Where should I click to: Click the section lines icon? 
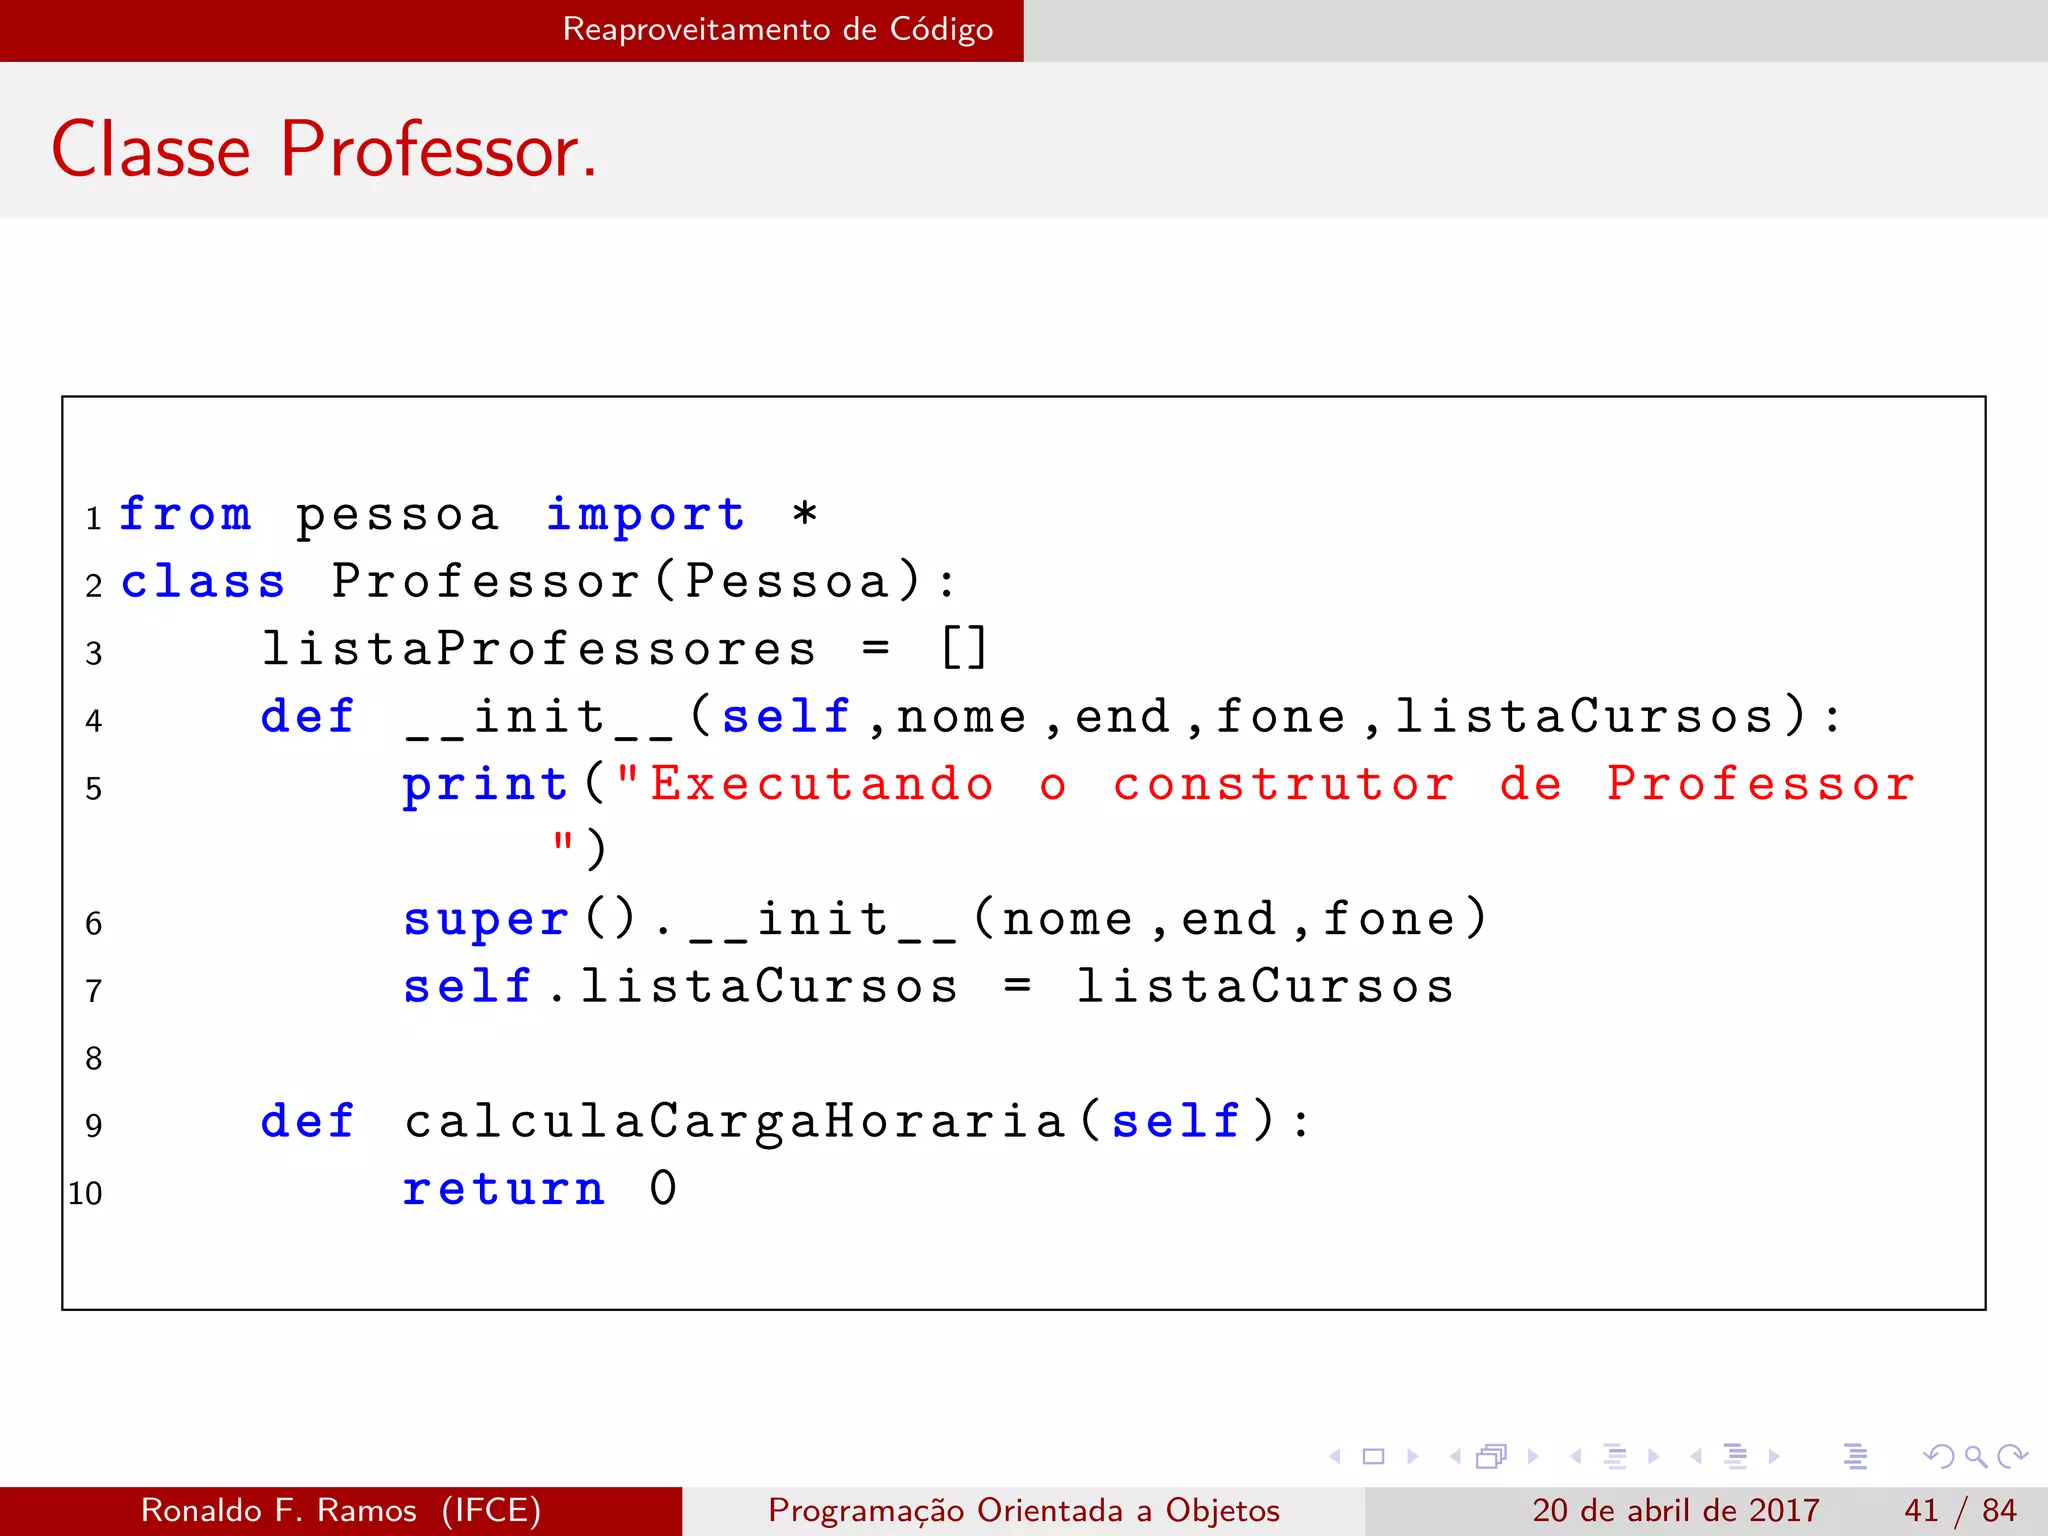(1736, 1456)
